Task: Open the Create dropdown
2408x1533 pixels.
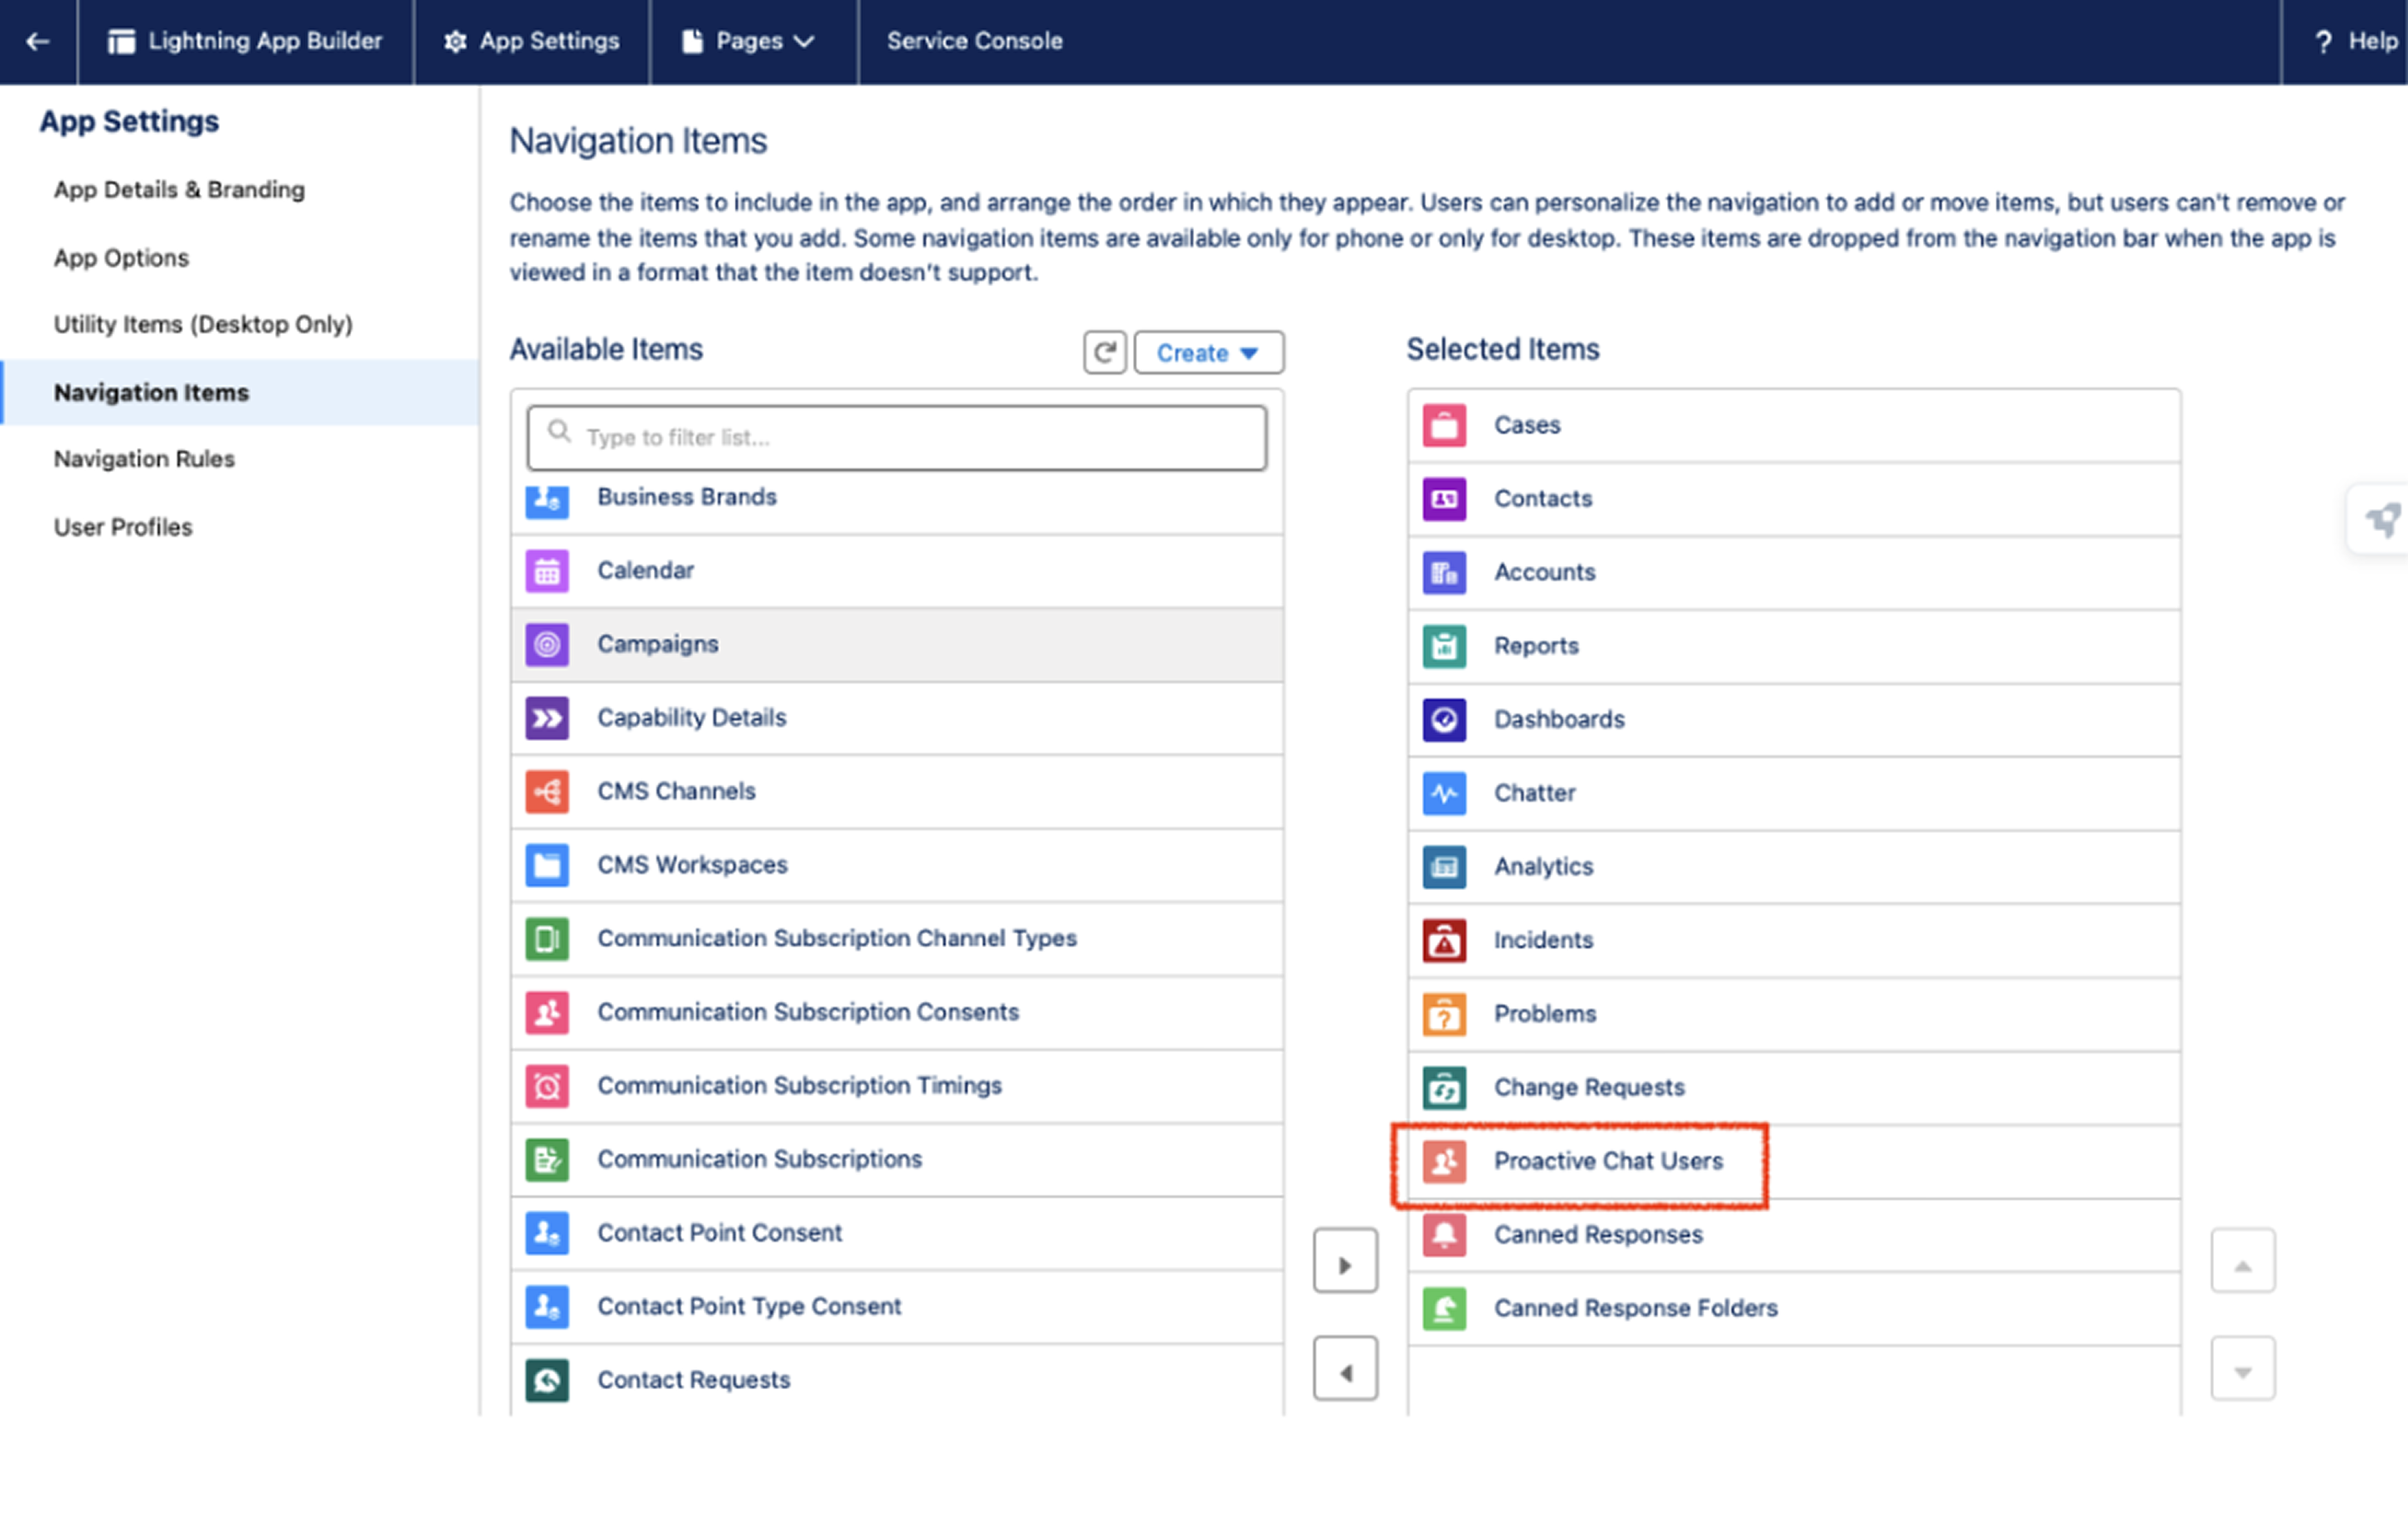Action: [1208, 352]
